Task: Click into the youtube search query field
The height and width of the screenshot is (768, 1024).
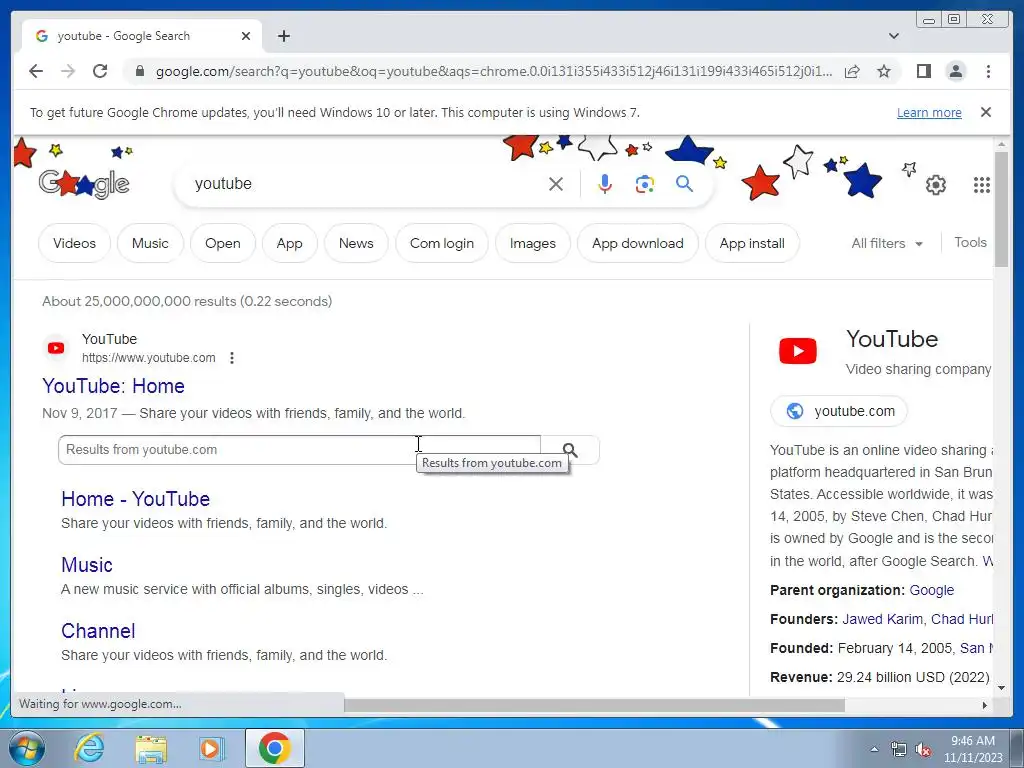Action: coord(366,184)
